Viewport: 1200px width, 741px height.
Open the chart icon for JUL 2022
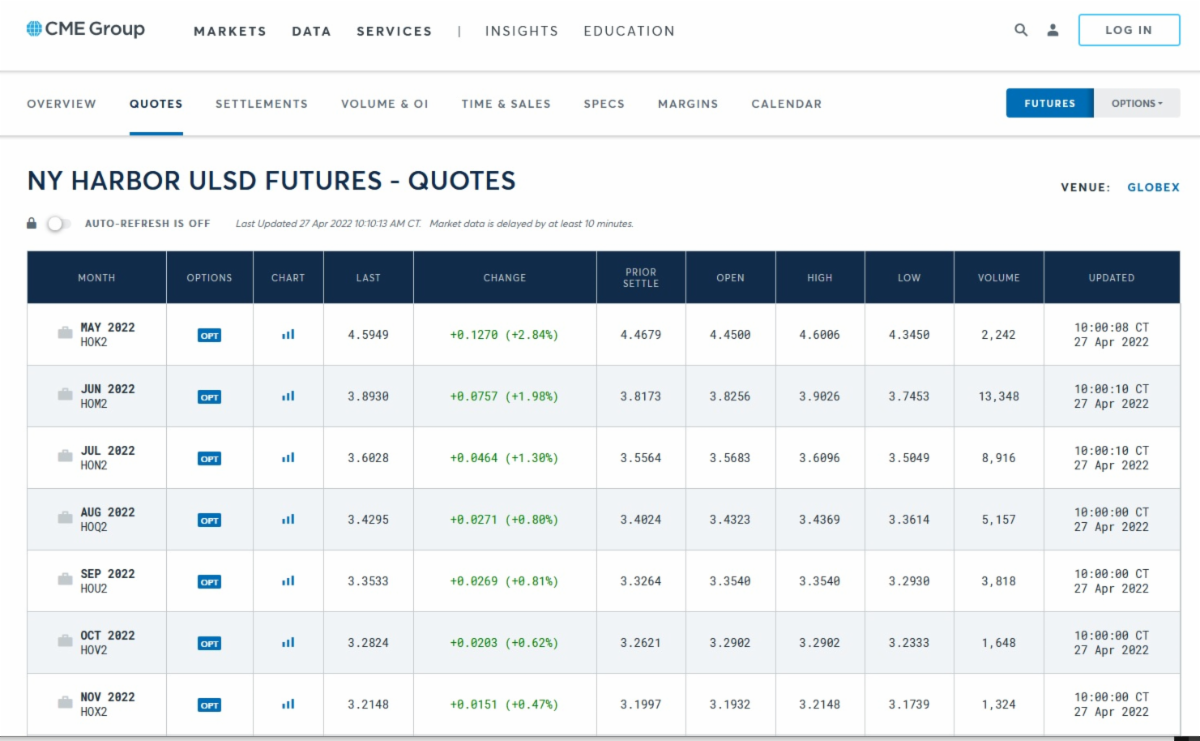click(288, 458)
